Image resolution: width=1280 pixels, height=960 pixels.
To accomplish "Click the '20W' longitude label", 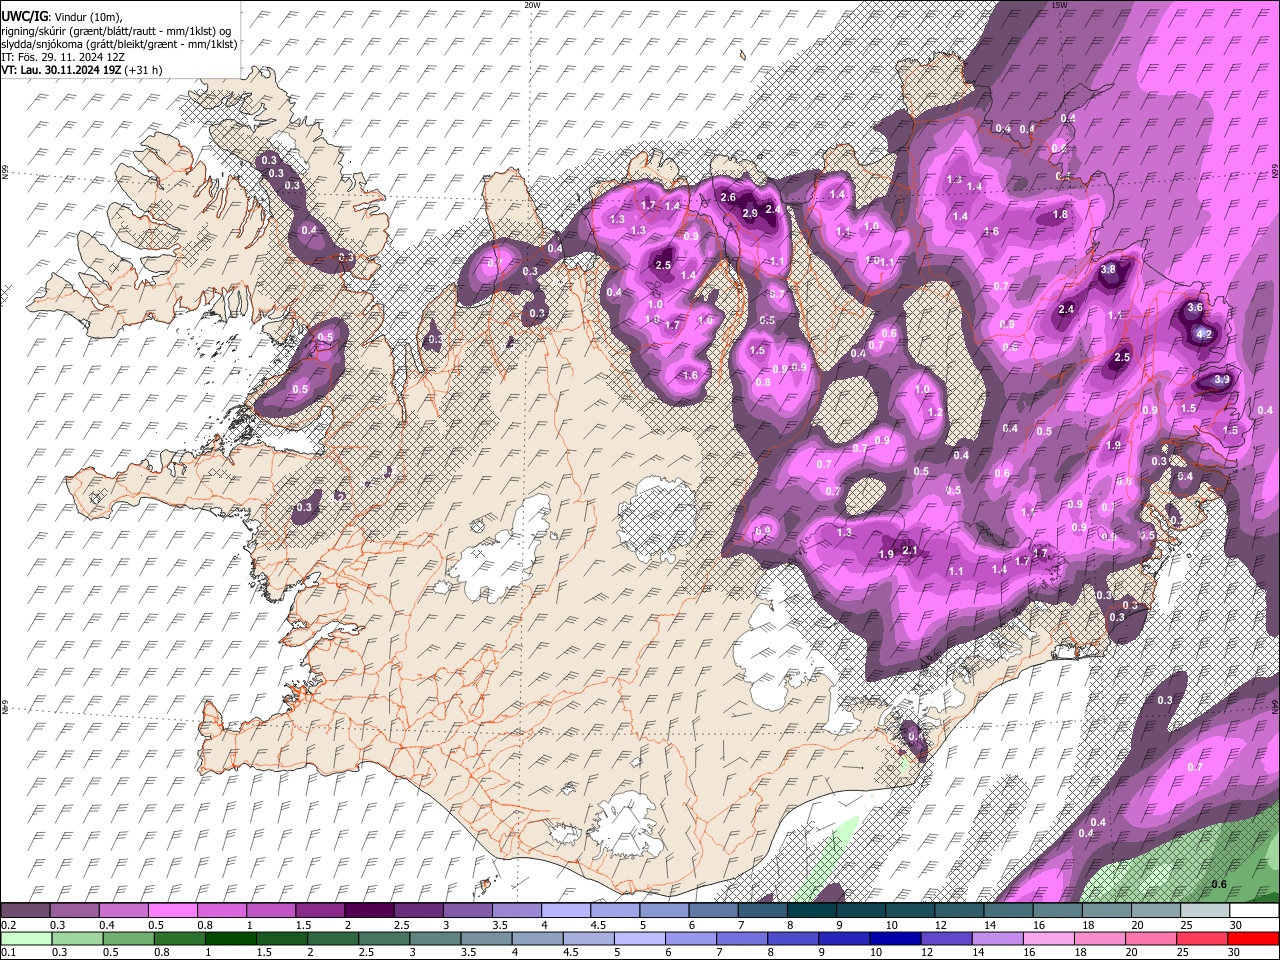I will coord(532,5).
